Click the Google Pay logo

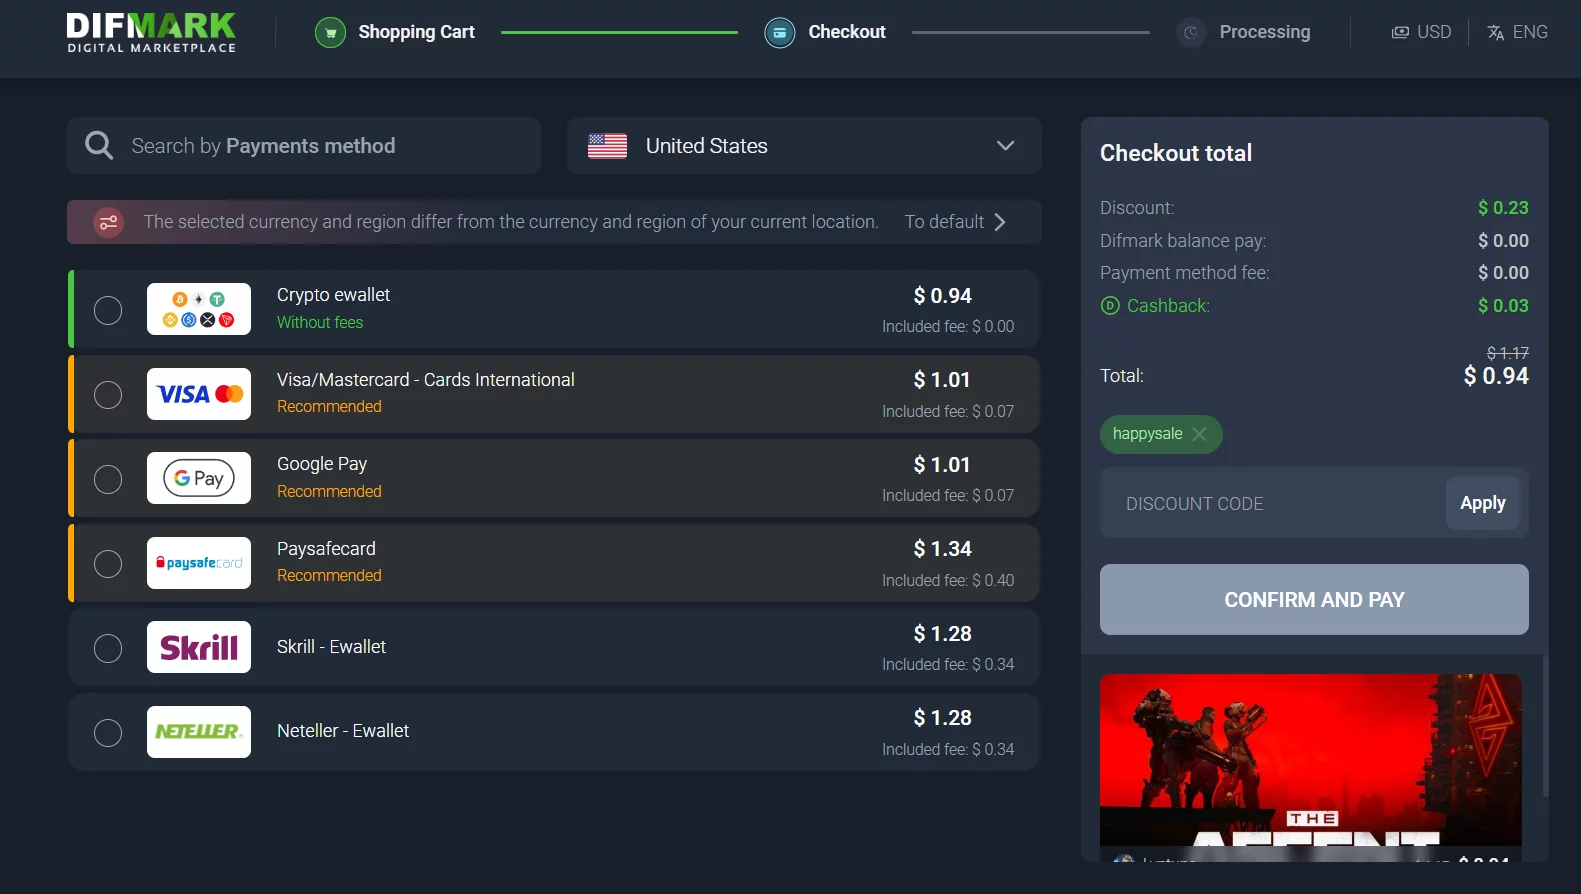pos(199,478)
